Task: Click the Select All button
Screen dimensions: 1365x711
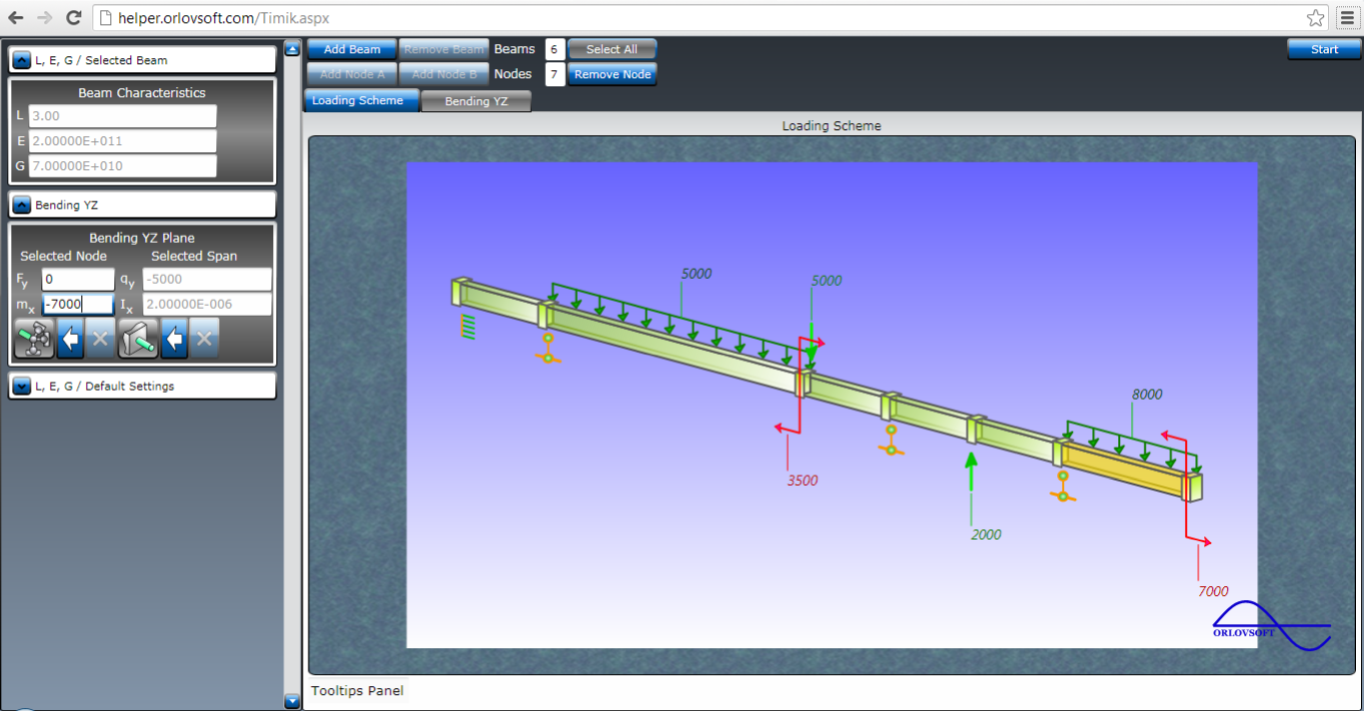Action: [612, 49]
